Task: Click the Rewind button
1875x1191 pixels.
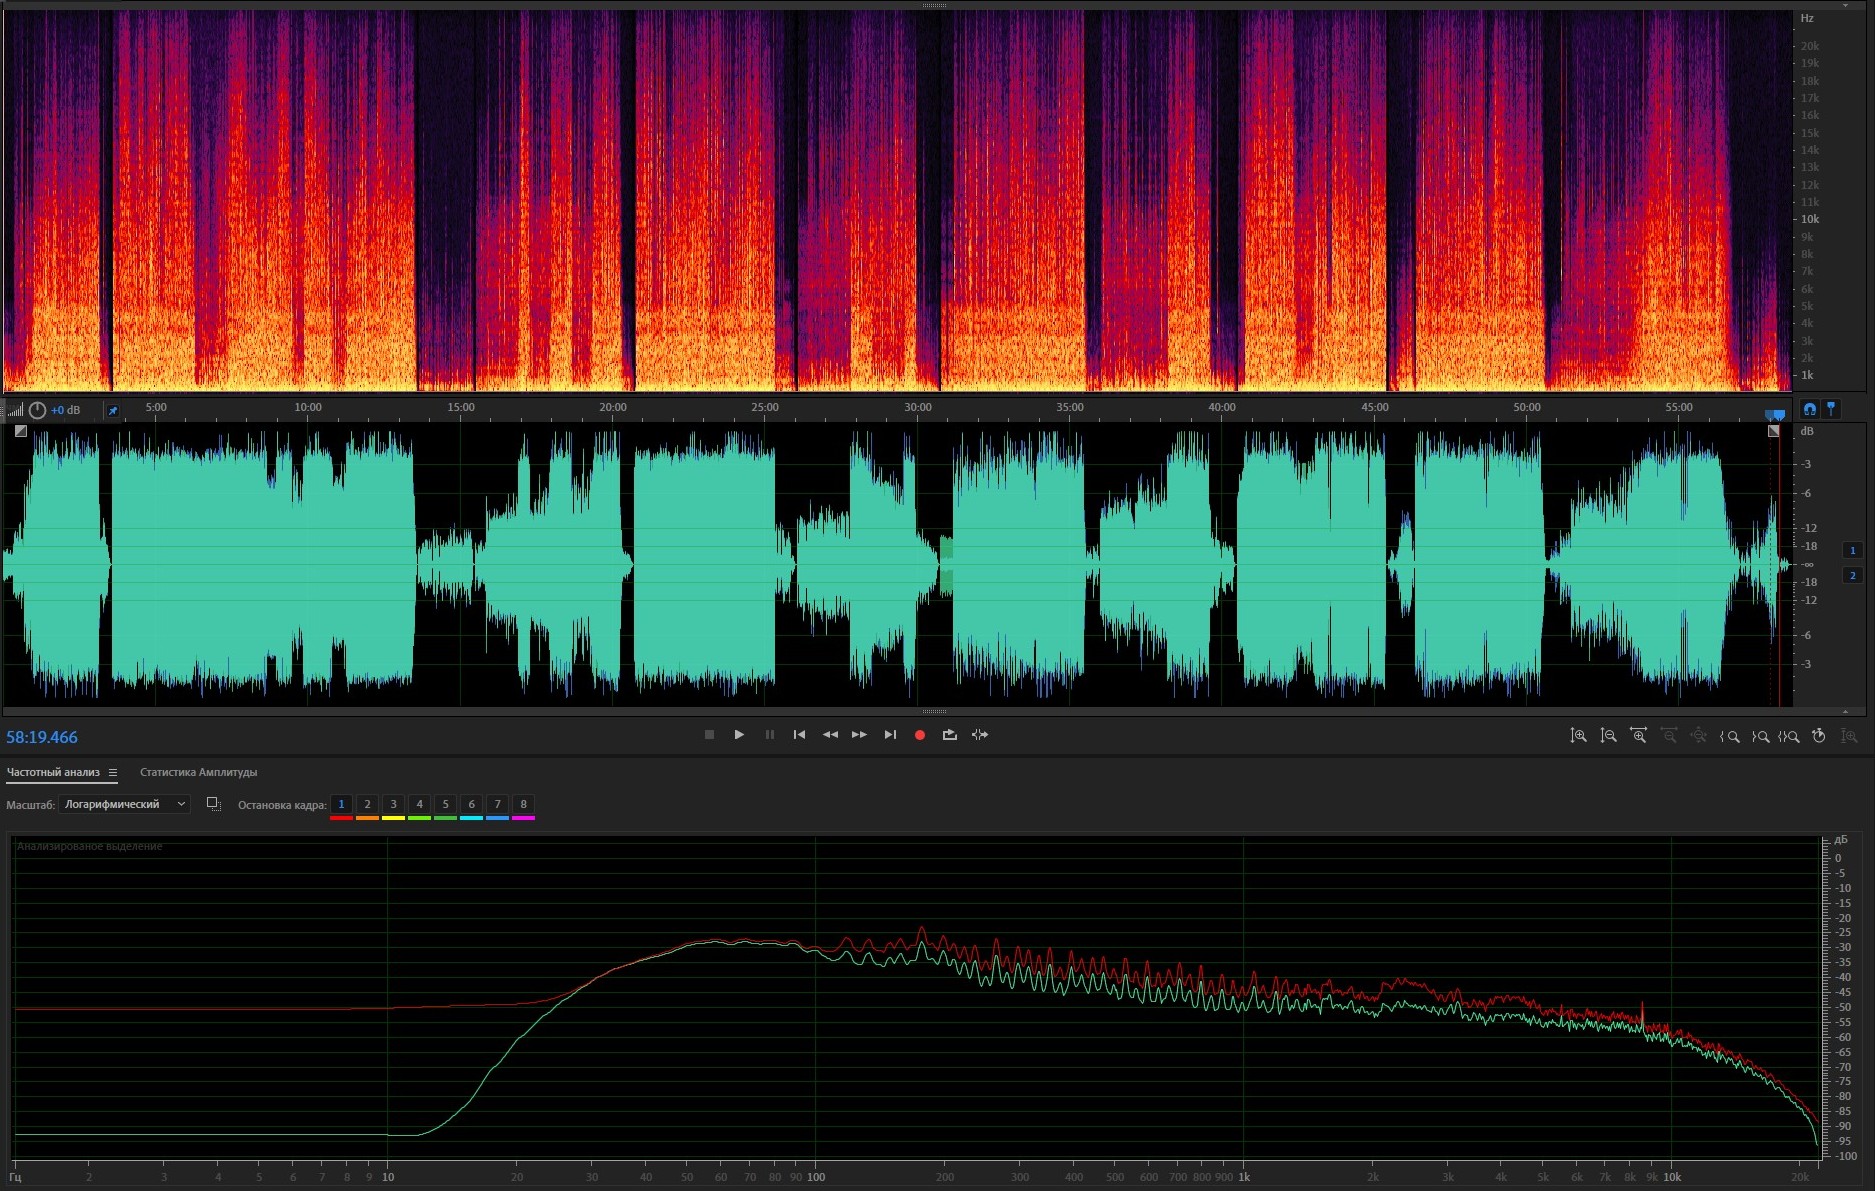Action: tap(830, 735)
